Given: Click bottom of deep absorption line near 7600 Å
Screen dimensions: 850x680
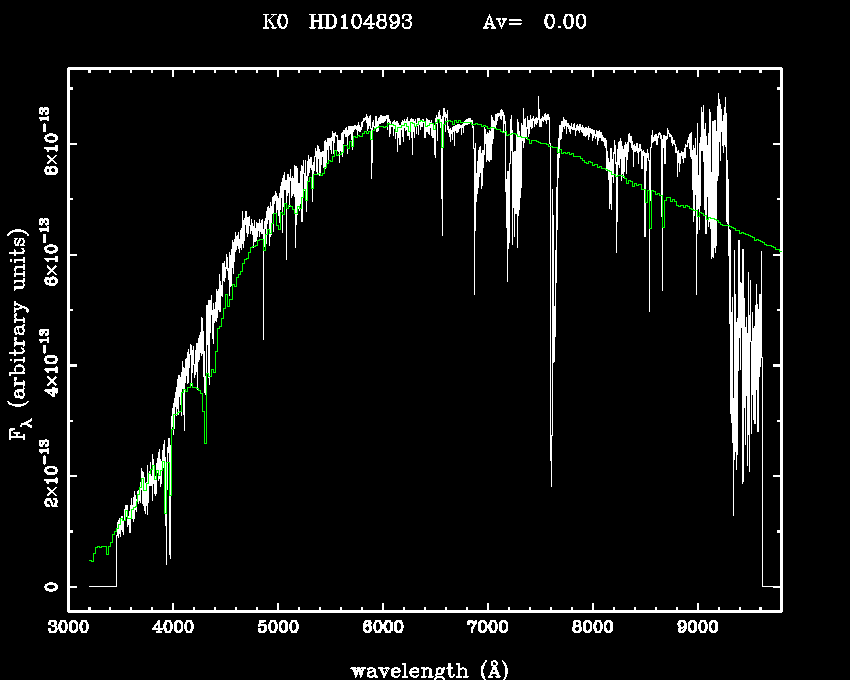Looking at the screenshot, I should click(551, 484).
